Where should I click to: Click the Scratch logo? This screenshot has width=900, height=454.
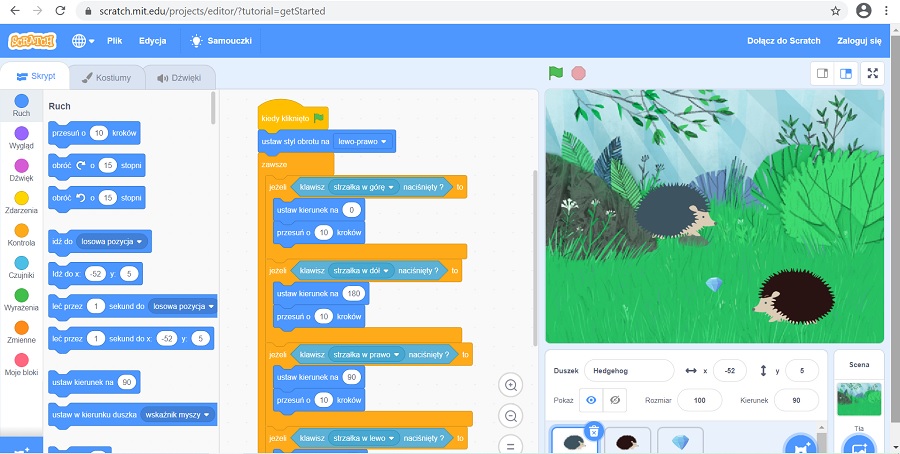(32, 41)
